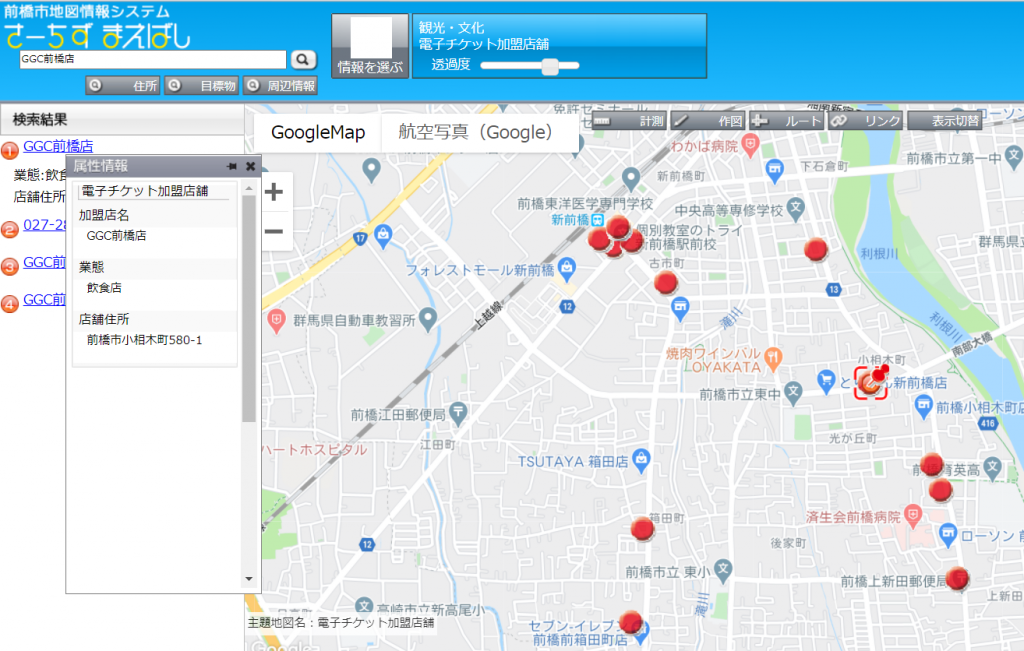Open the 情報を選ぶ information selector
Image resolution: width=1024 pixels, height=651 pixels.
coord(370,46)
